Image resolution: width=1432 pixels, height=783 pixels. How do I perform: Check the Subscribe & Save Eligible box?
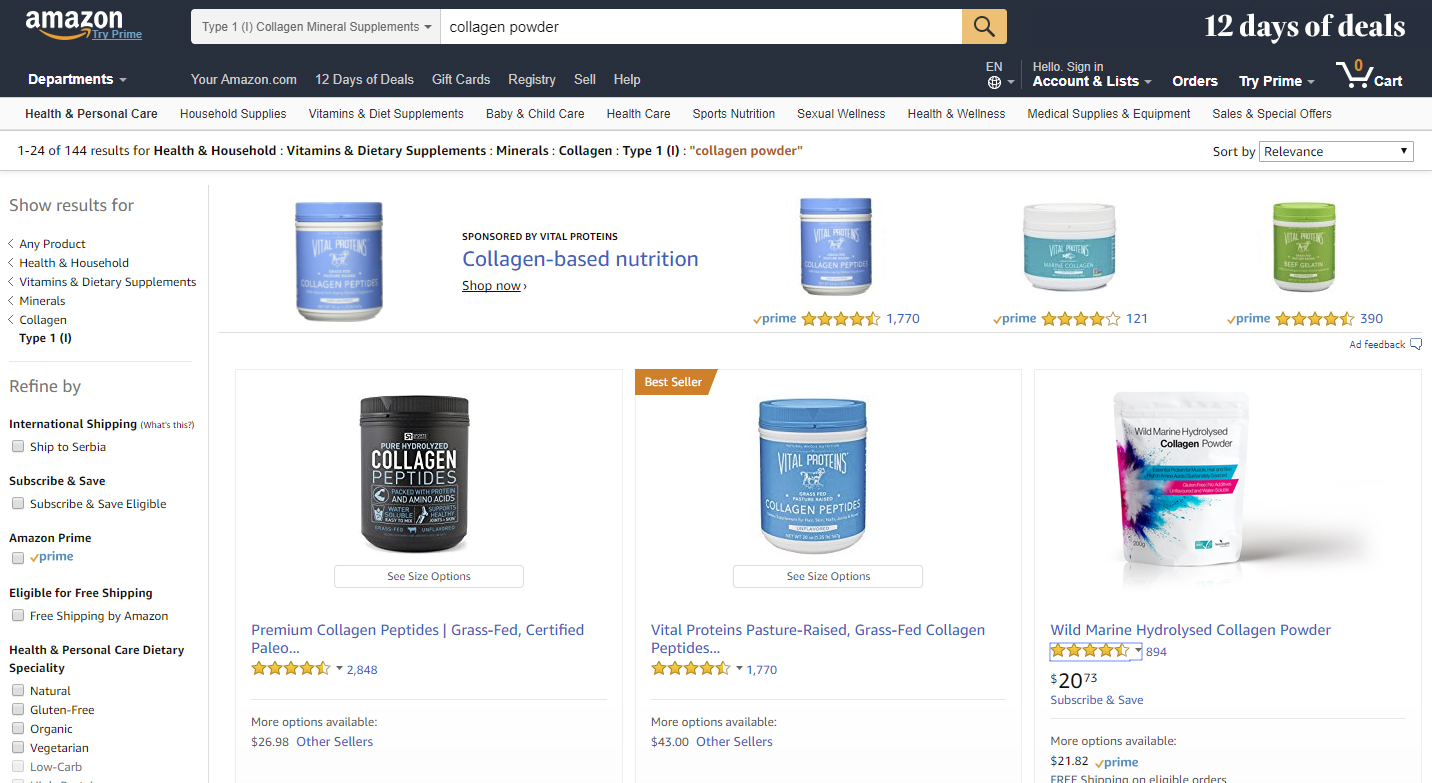pos(18,504)
